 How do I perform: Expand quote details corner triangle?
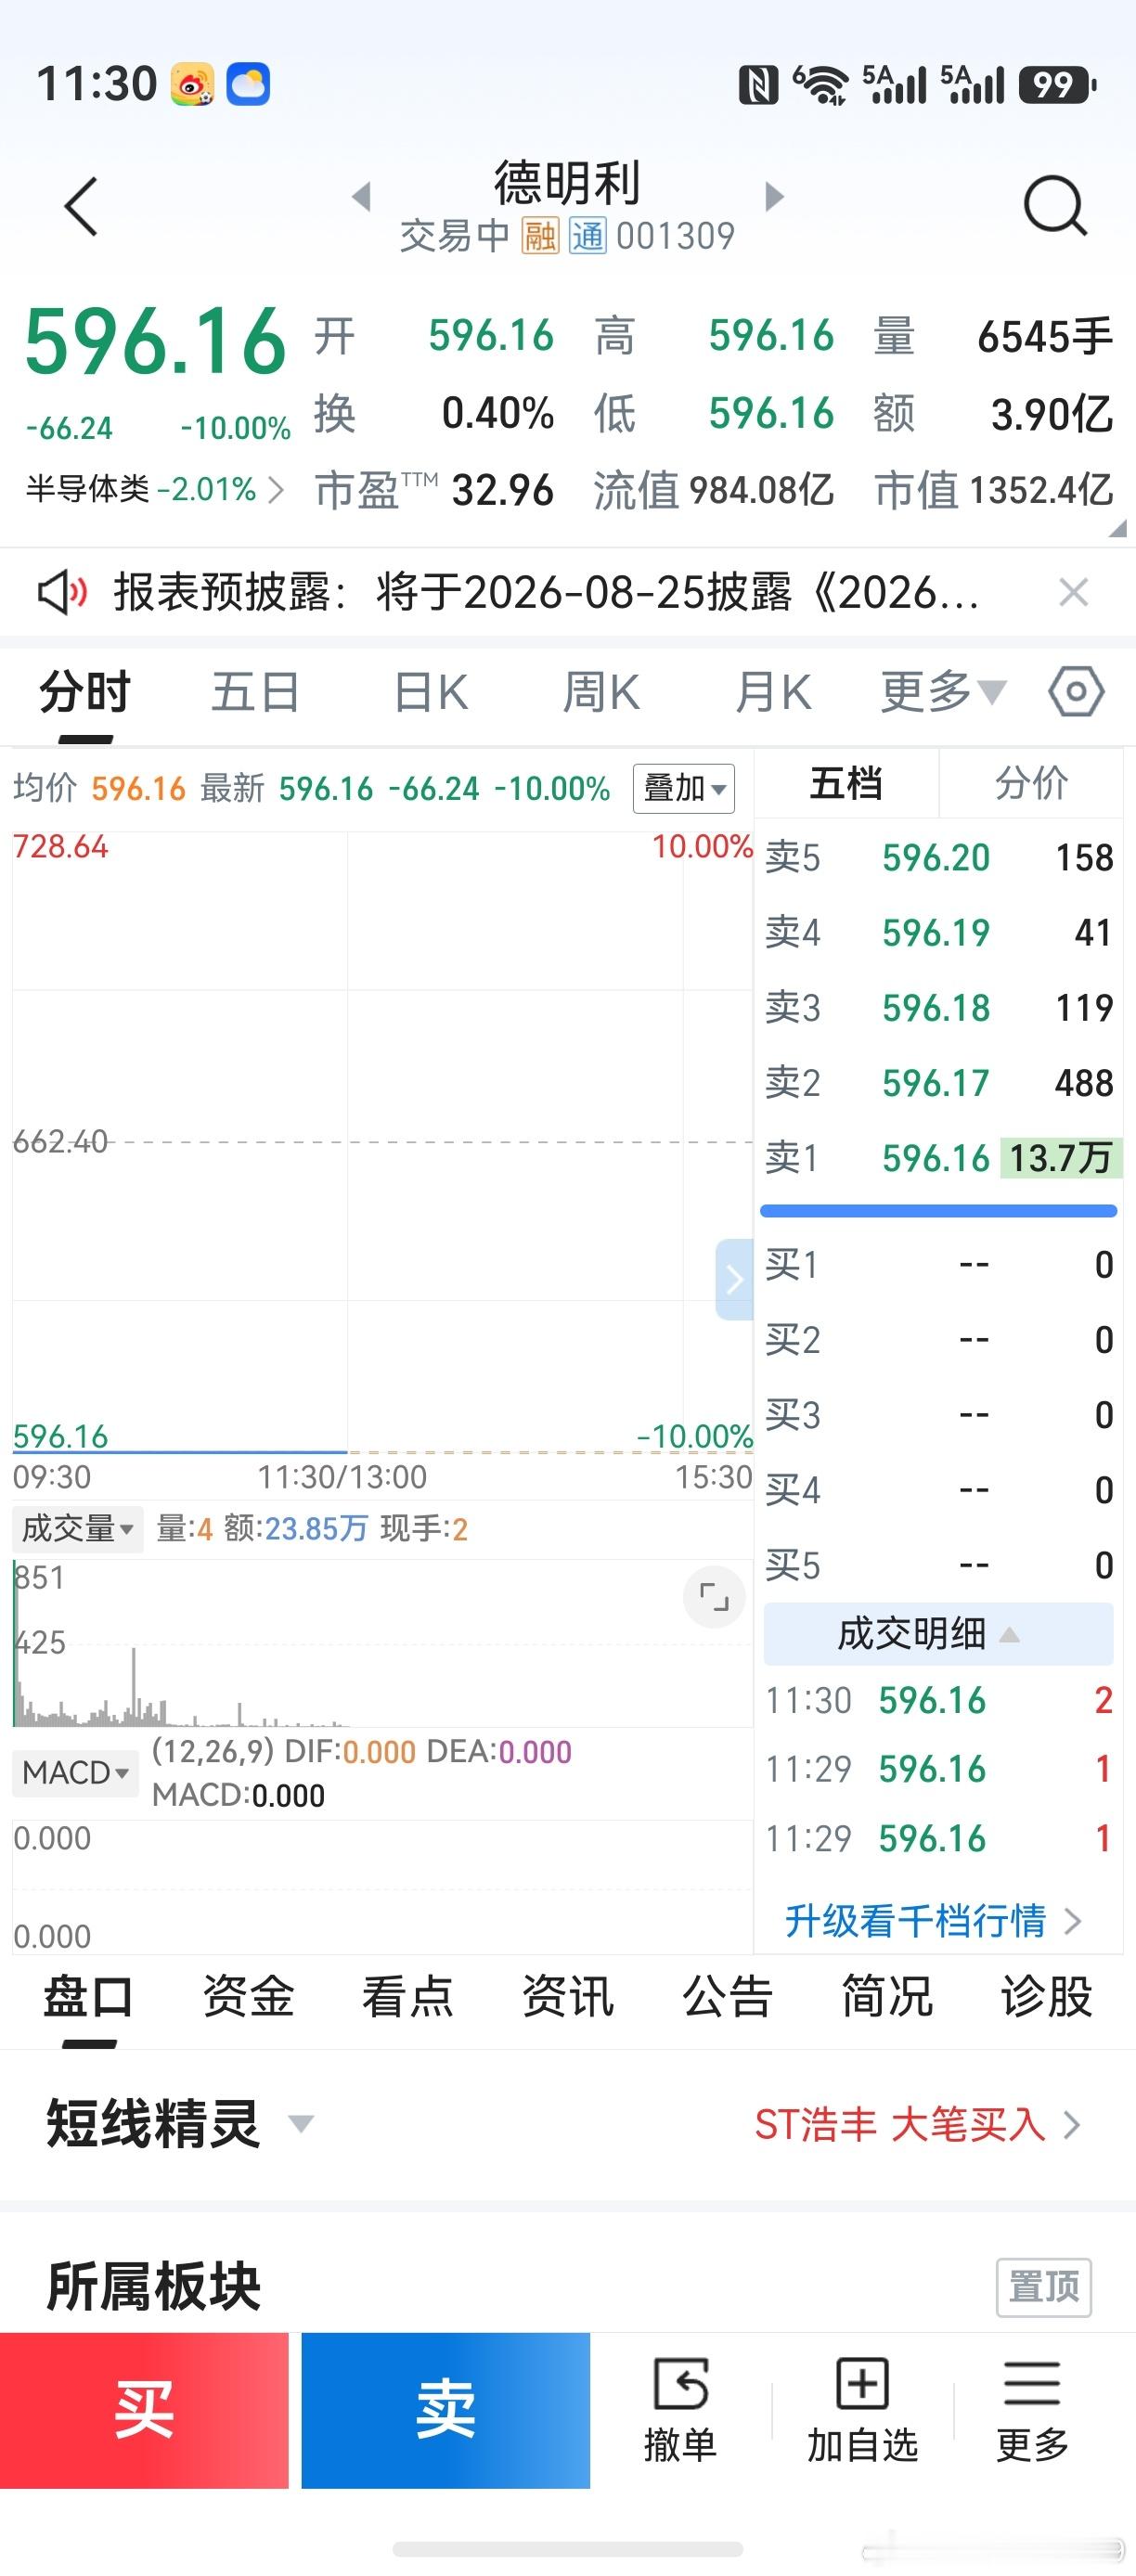click(x=1118, y=529)
